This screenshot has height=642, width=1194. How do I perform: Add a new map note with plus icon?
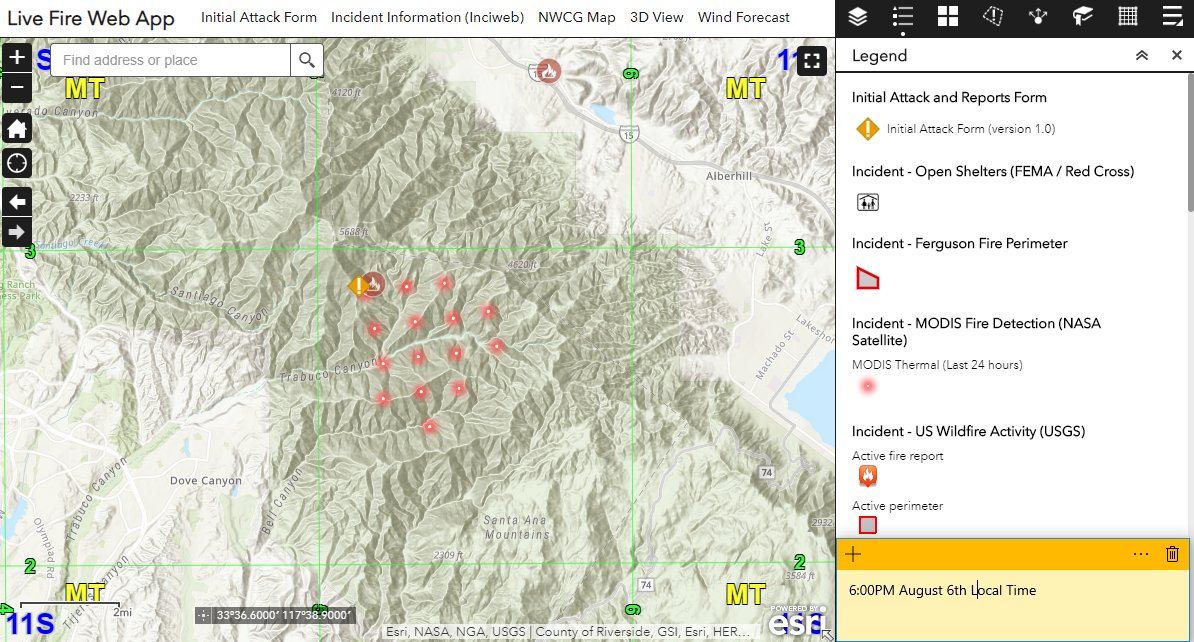pyautogui.click(x=852, y=553)
